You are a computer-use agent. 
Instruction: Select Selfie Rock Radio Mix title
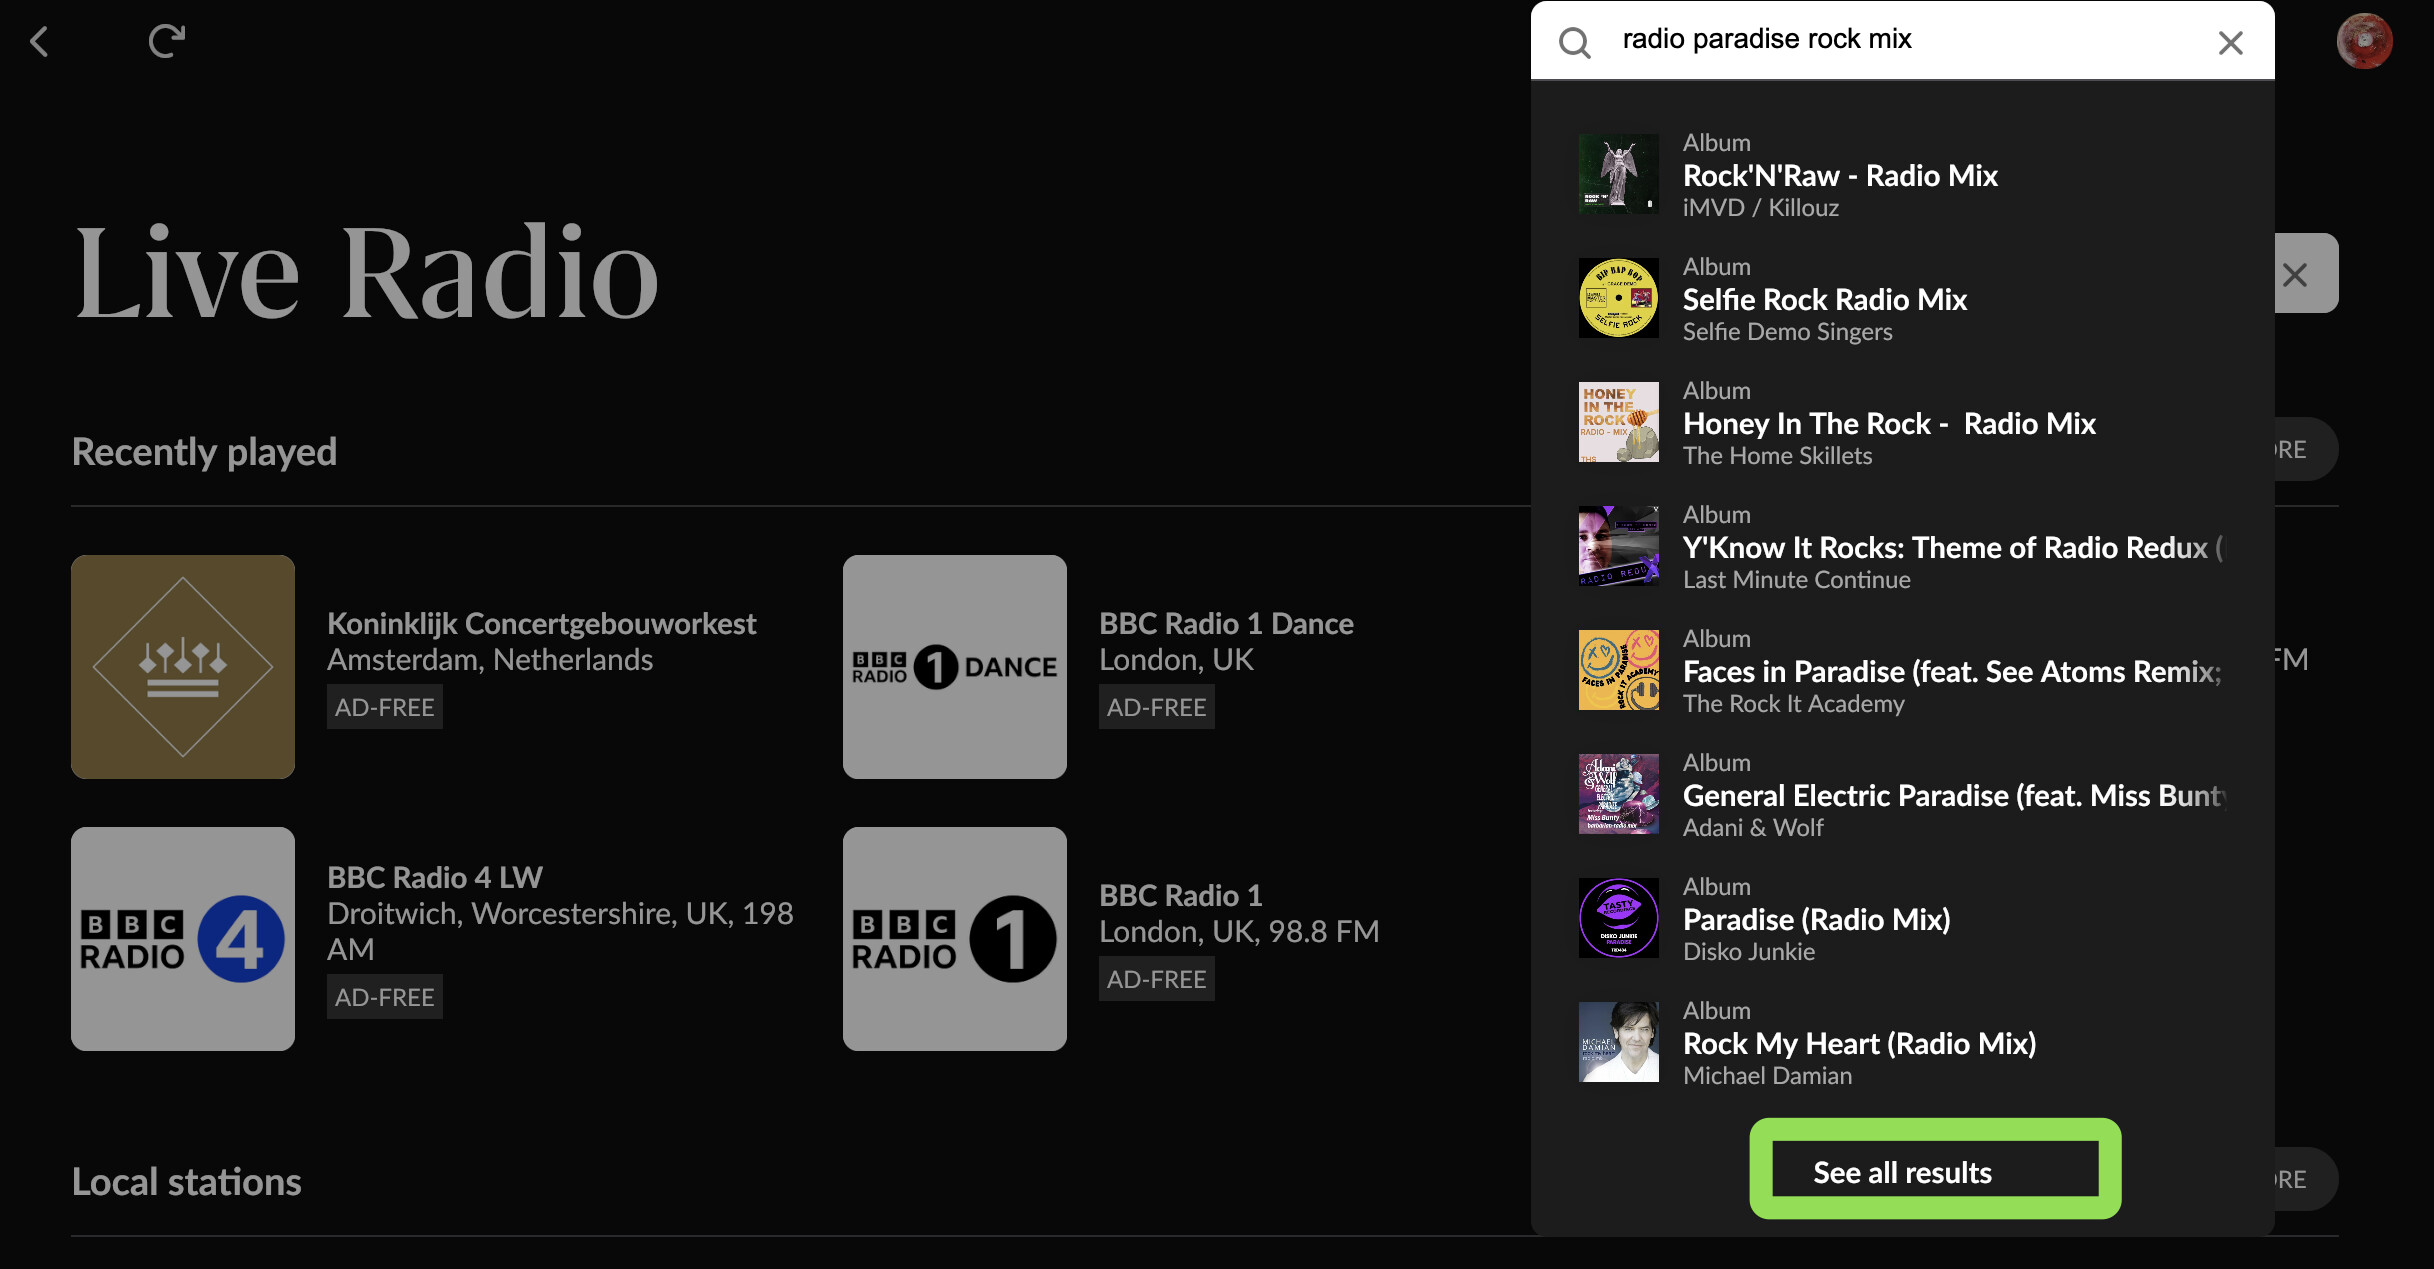click(x=1825, y=300)
